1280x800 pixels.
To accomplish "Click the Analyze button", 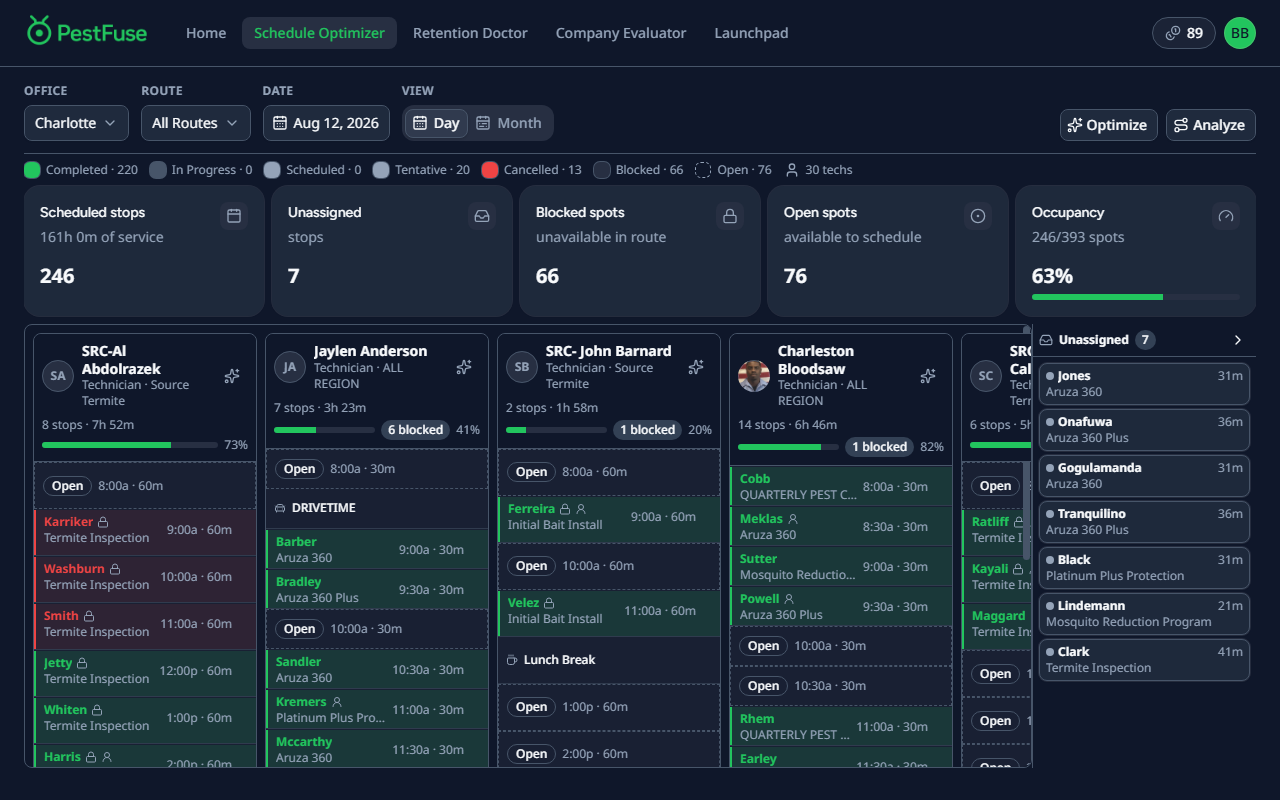I will (1210, 125).
